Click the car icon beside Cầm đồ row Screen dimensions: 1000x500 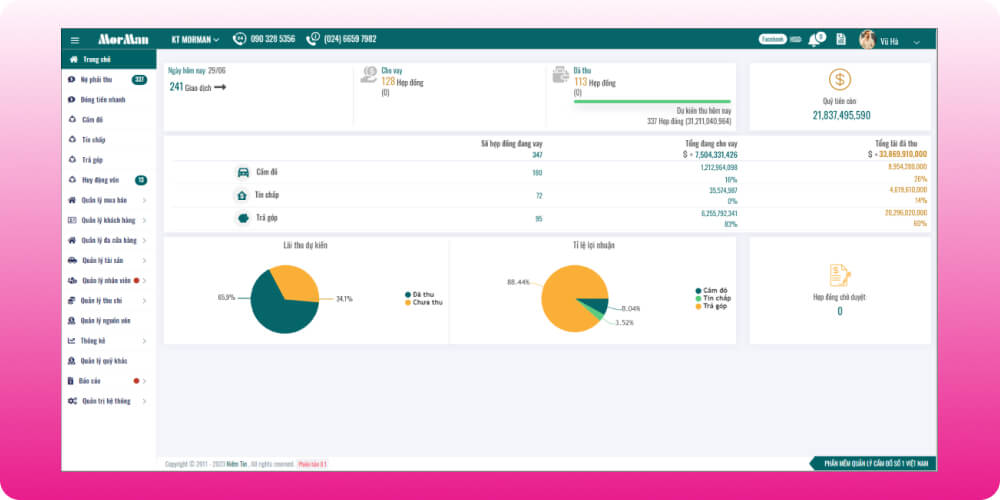243,172
